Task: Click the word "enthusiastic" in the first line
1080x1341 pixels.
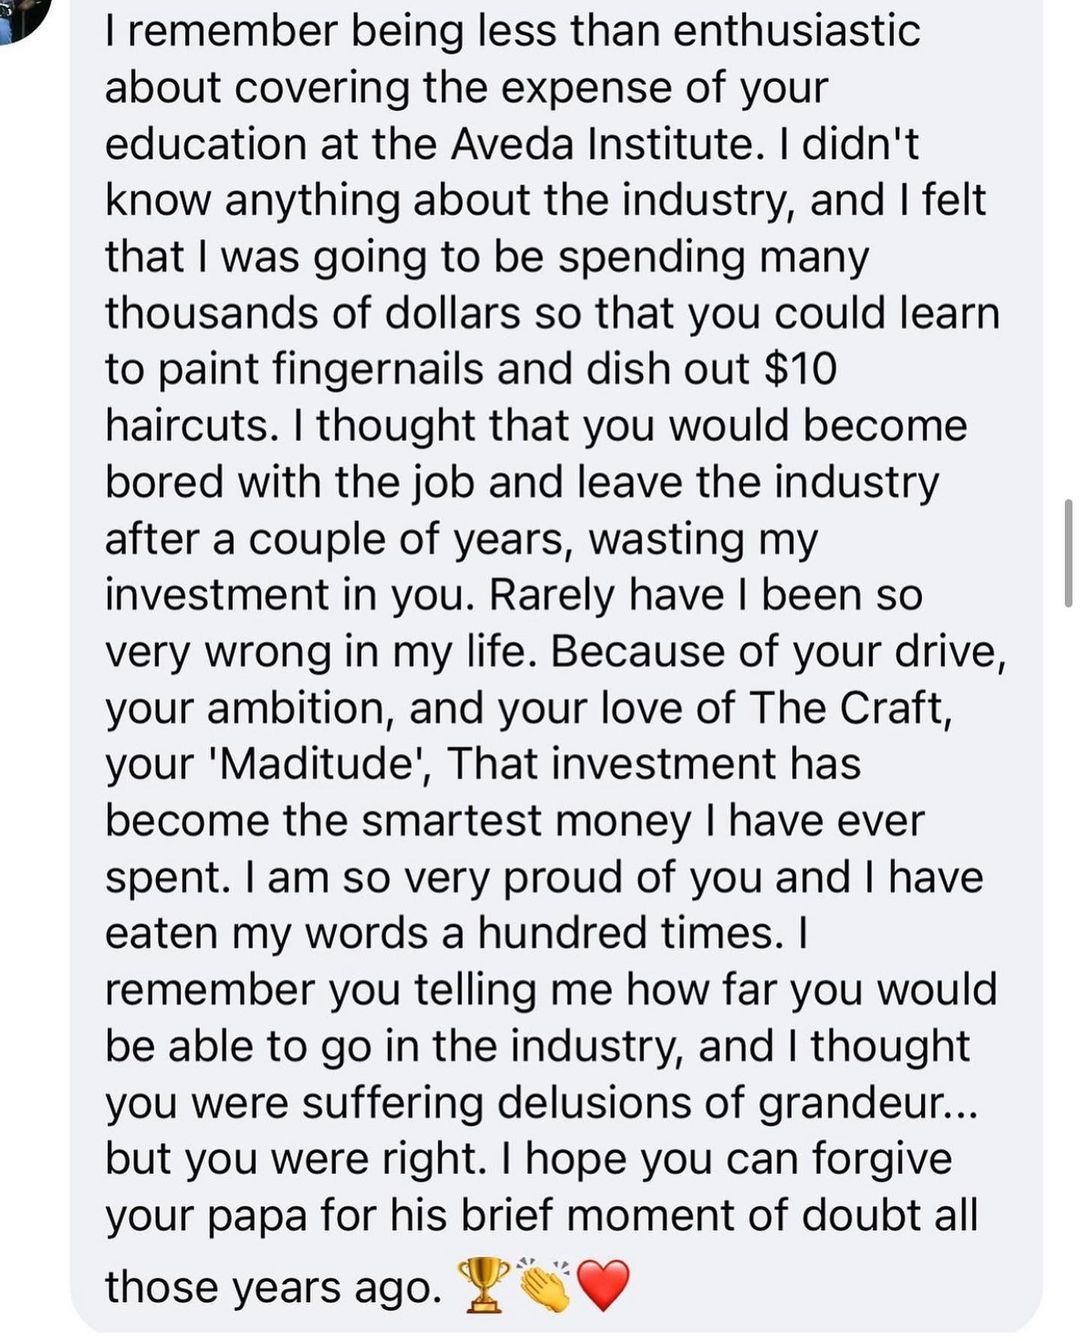Action: 796,31
